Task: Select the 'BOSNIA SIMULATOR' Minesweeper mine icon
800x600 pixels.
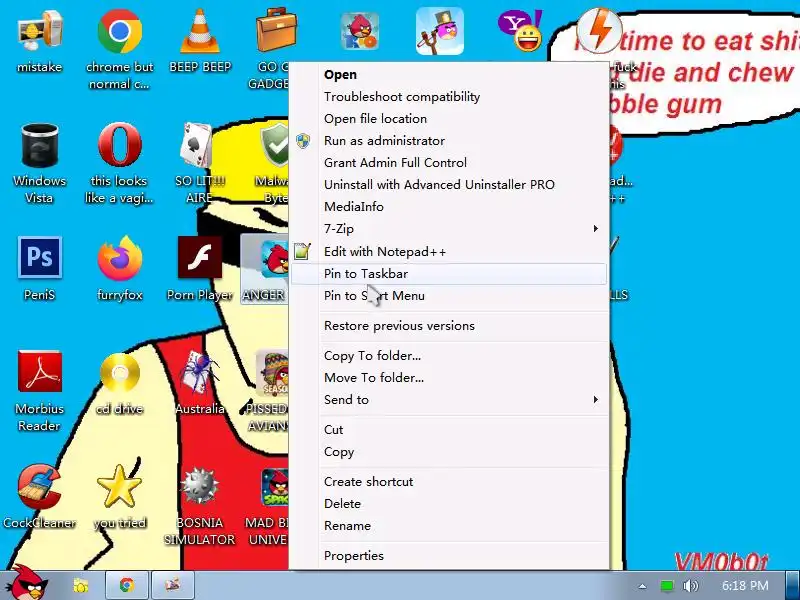Action: coord(200,486)
